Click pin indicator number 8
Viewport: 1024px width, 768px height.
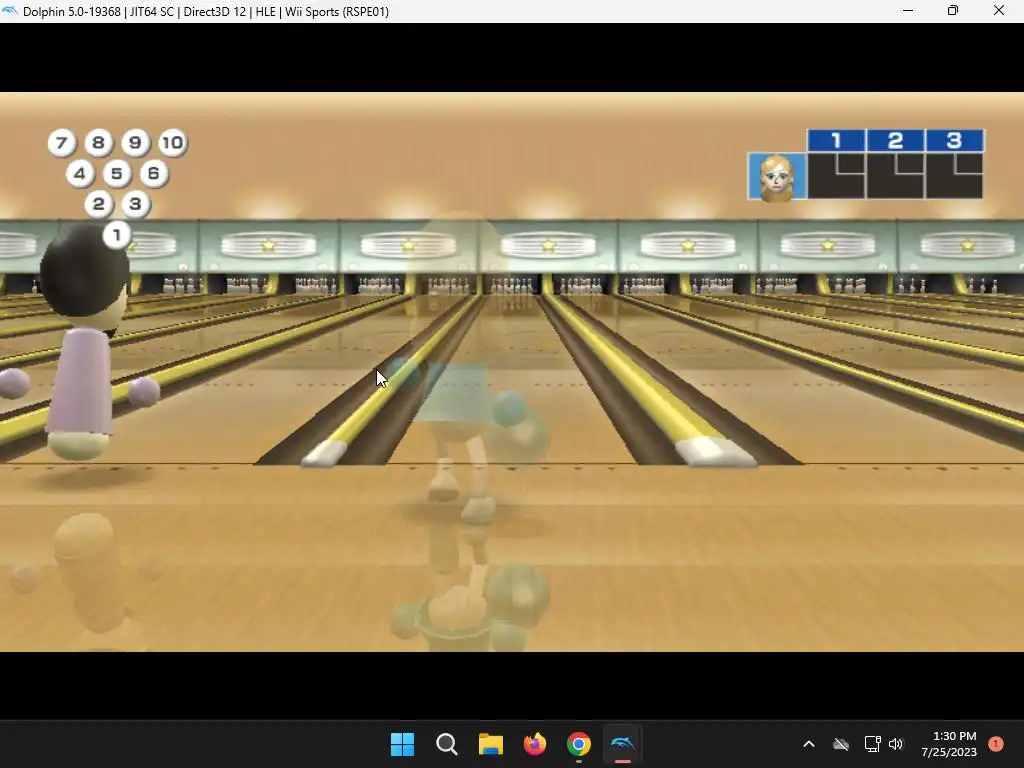click(98, 142)
